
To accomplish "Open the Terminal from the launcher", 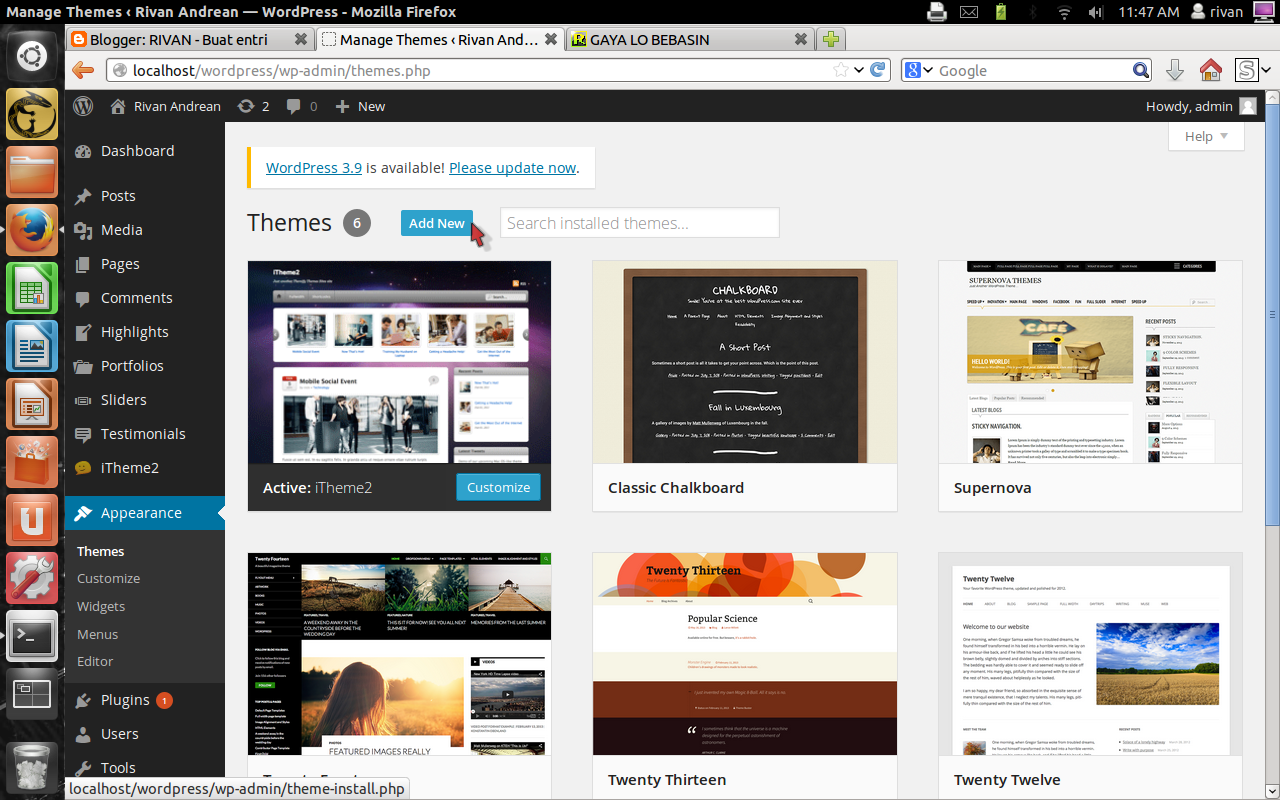I will point(32,637).
